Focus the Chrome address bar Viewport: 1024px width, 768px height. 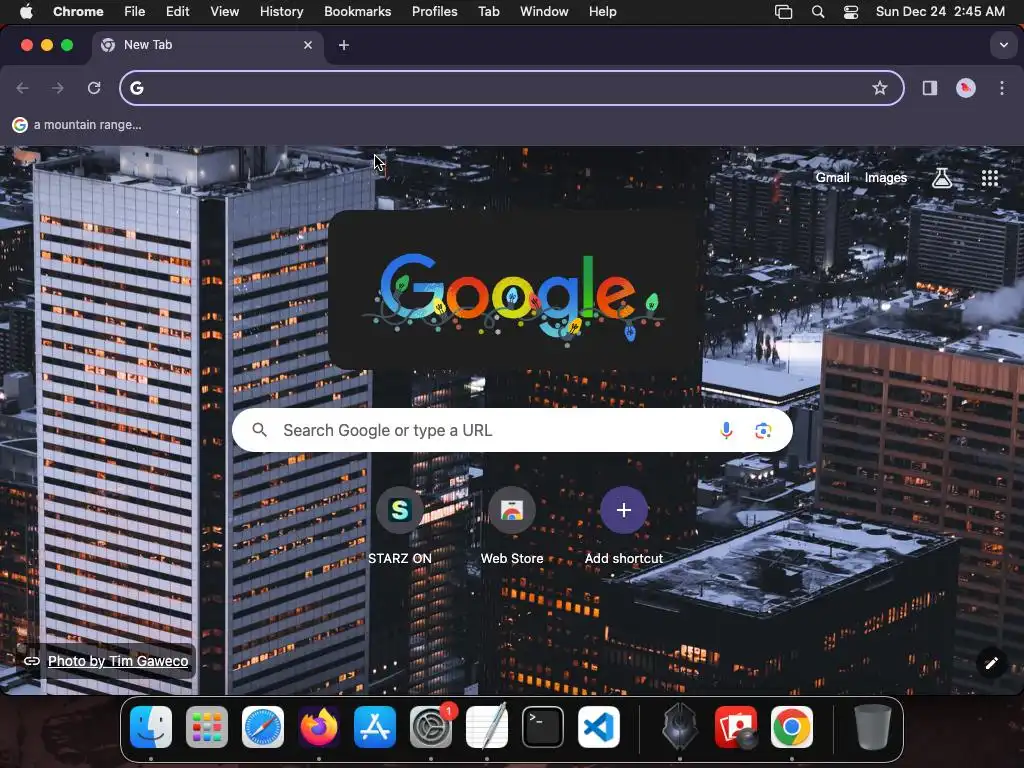511,88
